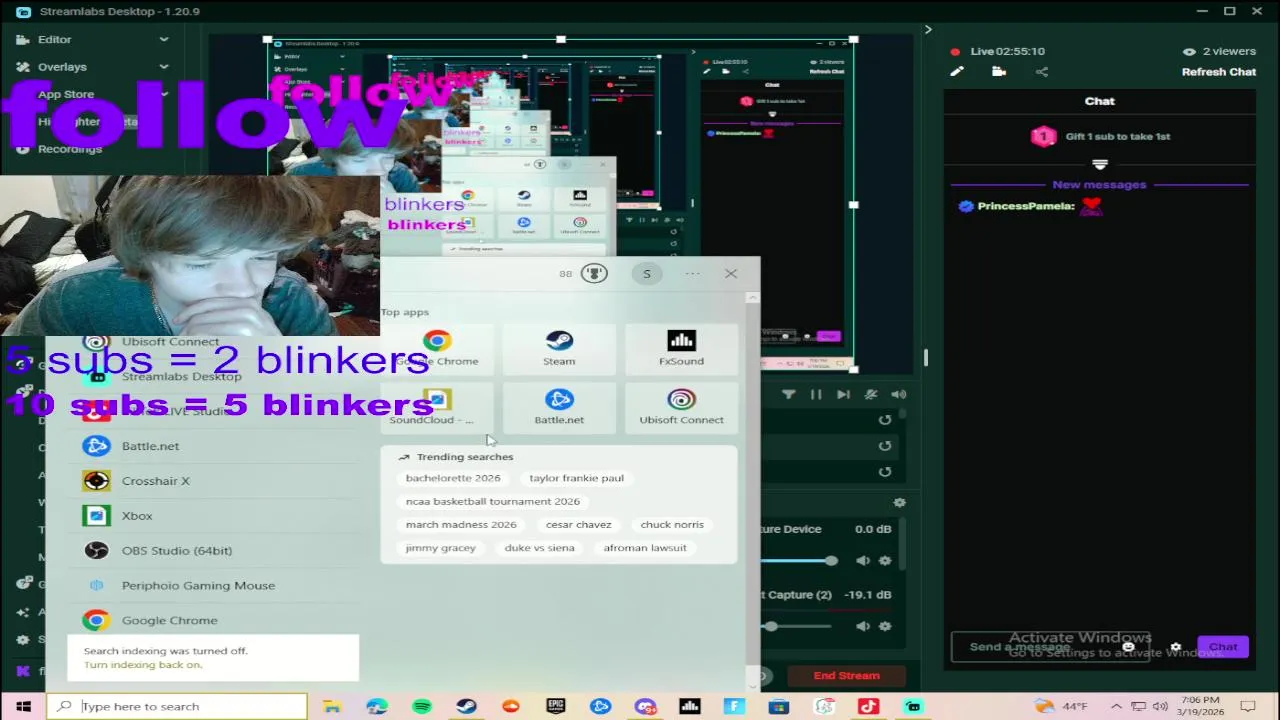1280x720 pixels.
Task: Open Editor section in Streamlabs sidebar
Action: [x=55, y=39]
